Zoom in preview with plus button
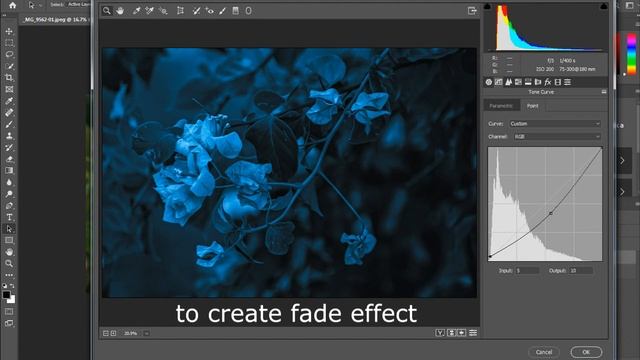This screenshot has height=360, width=640. click(113, 333)
